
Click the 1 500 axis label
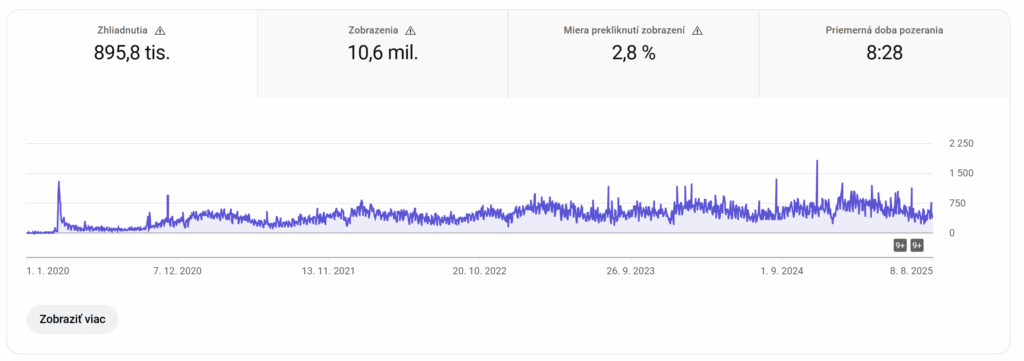(x=961, y=174)
